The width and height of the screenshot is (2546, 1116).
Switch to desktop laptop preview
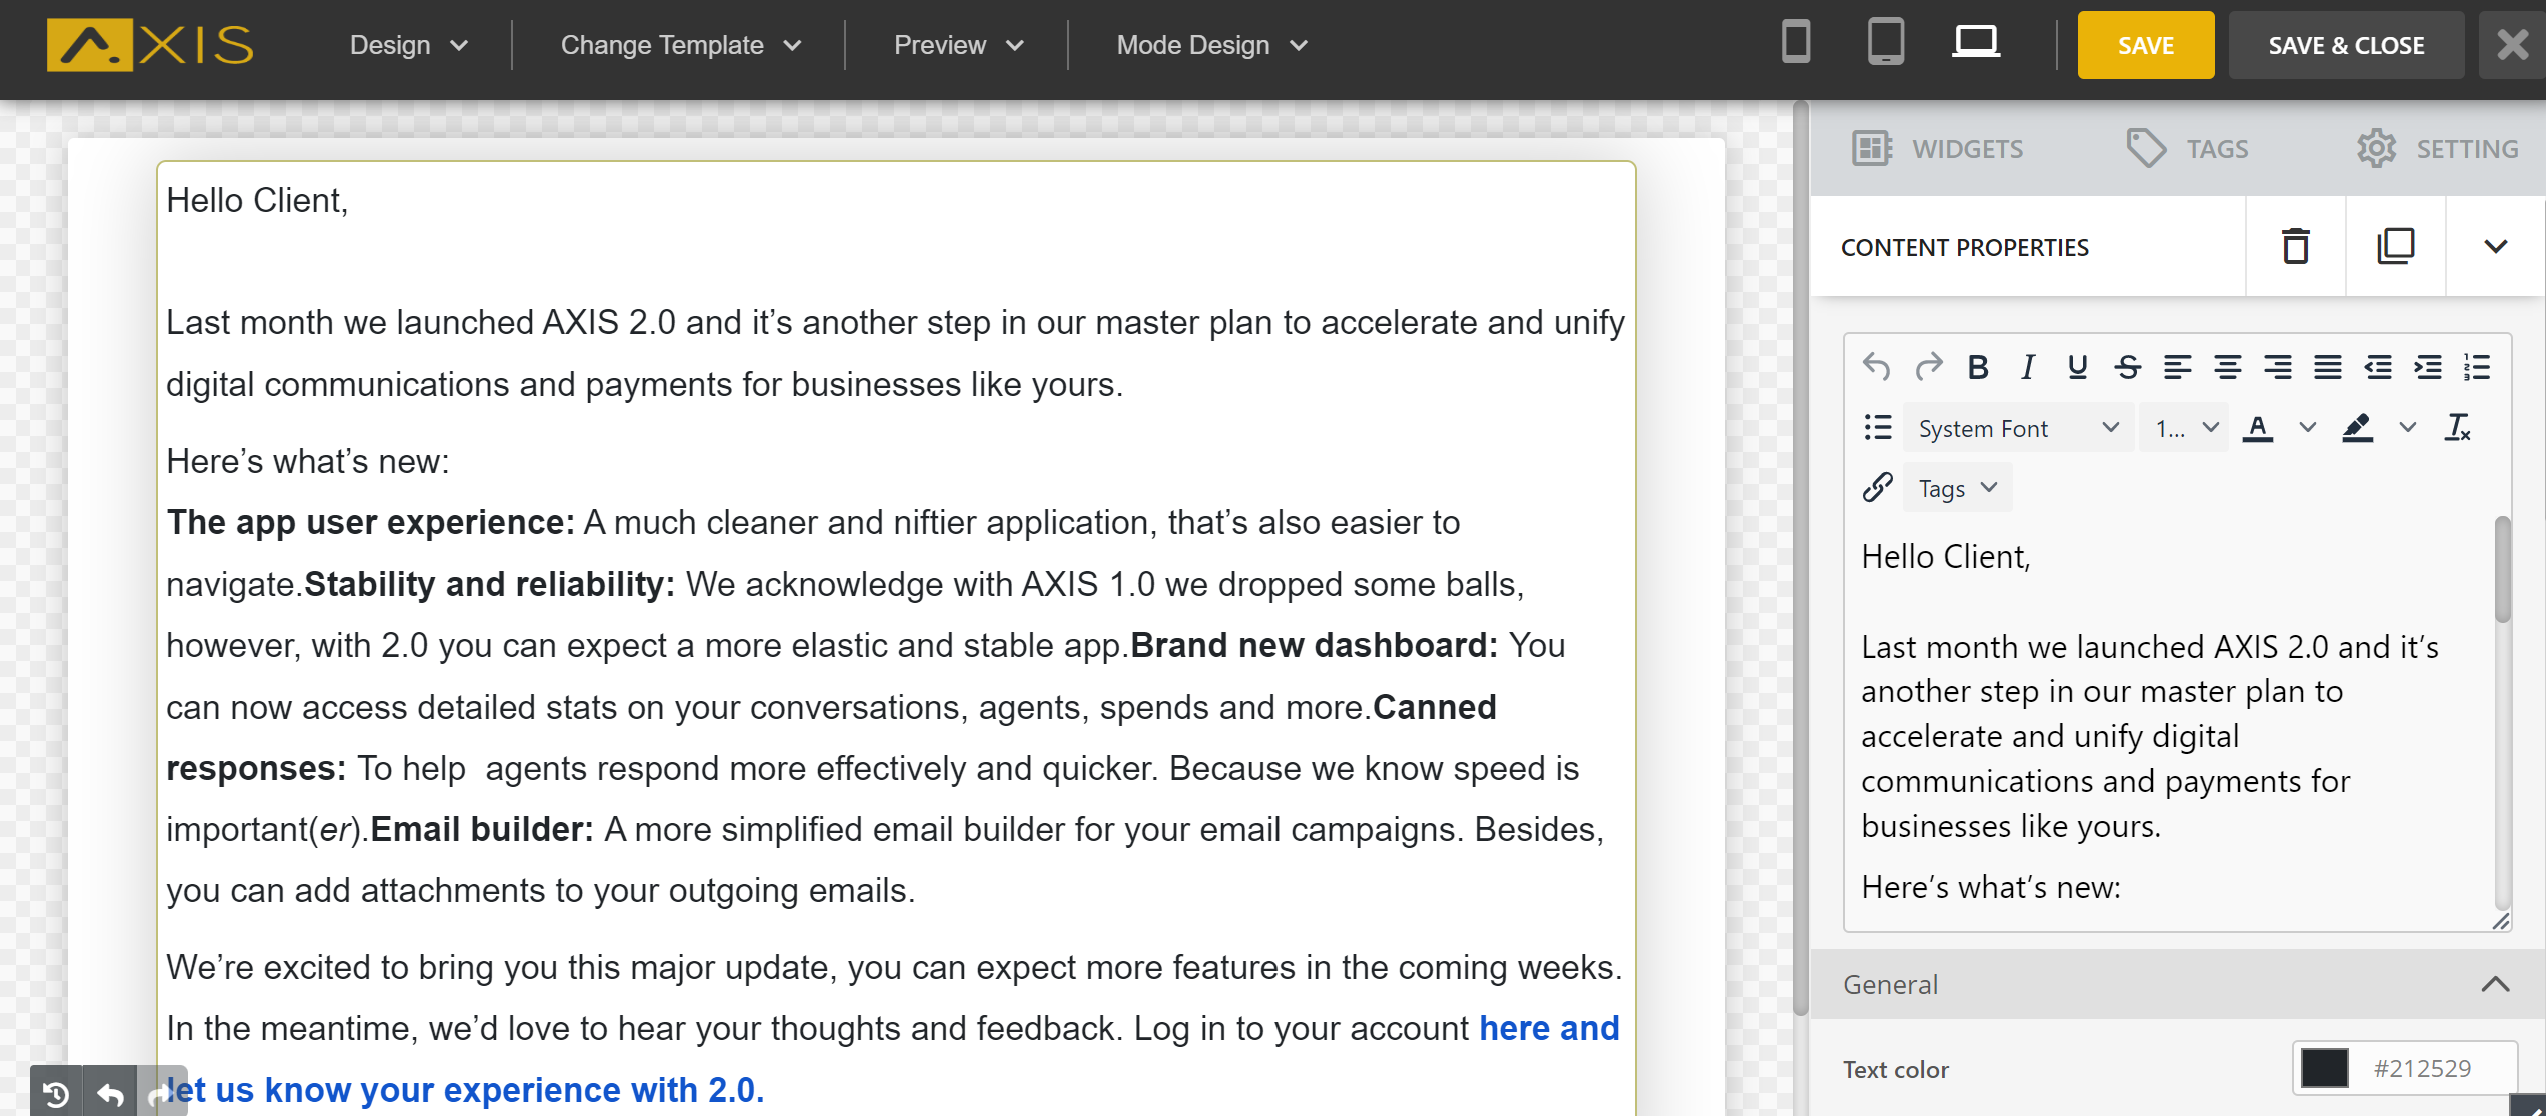coord(1976,43)
